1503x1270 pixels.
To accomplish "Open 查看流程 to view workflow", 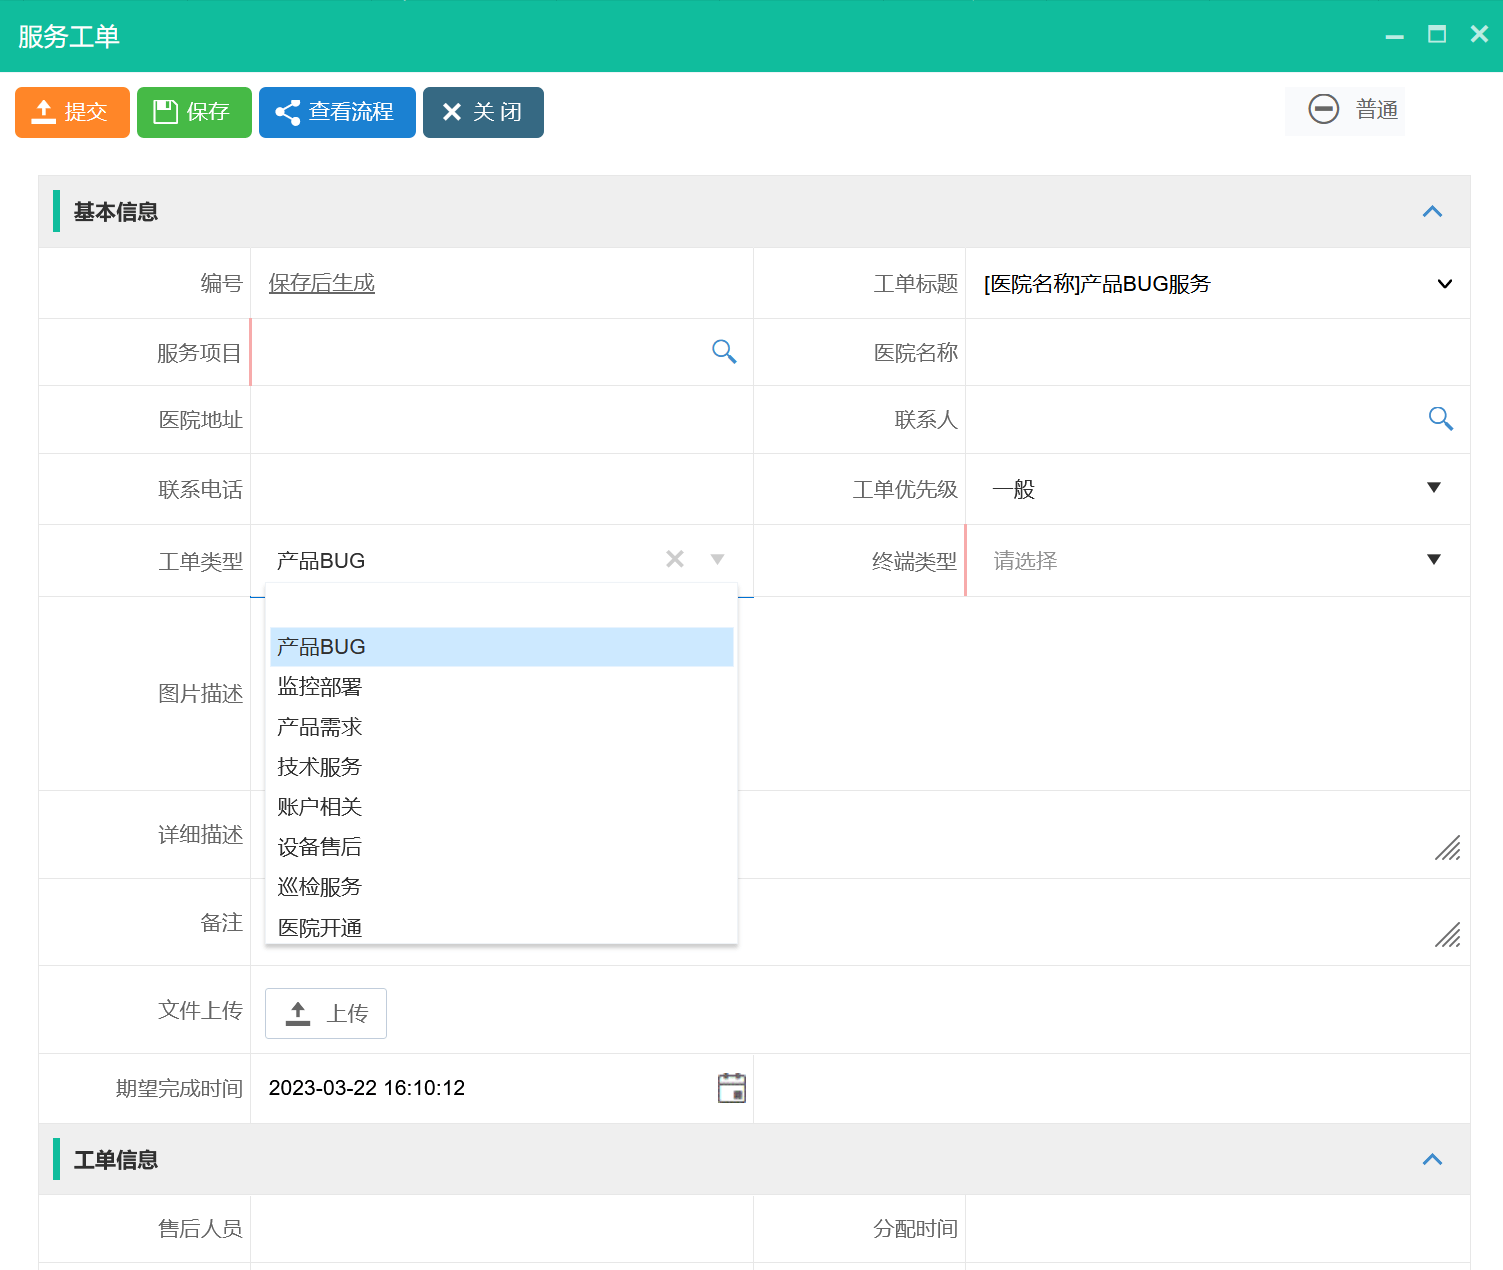I will (337, 112).
